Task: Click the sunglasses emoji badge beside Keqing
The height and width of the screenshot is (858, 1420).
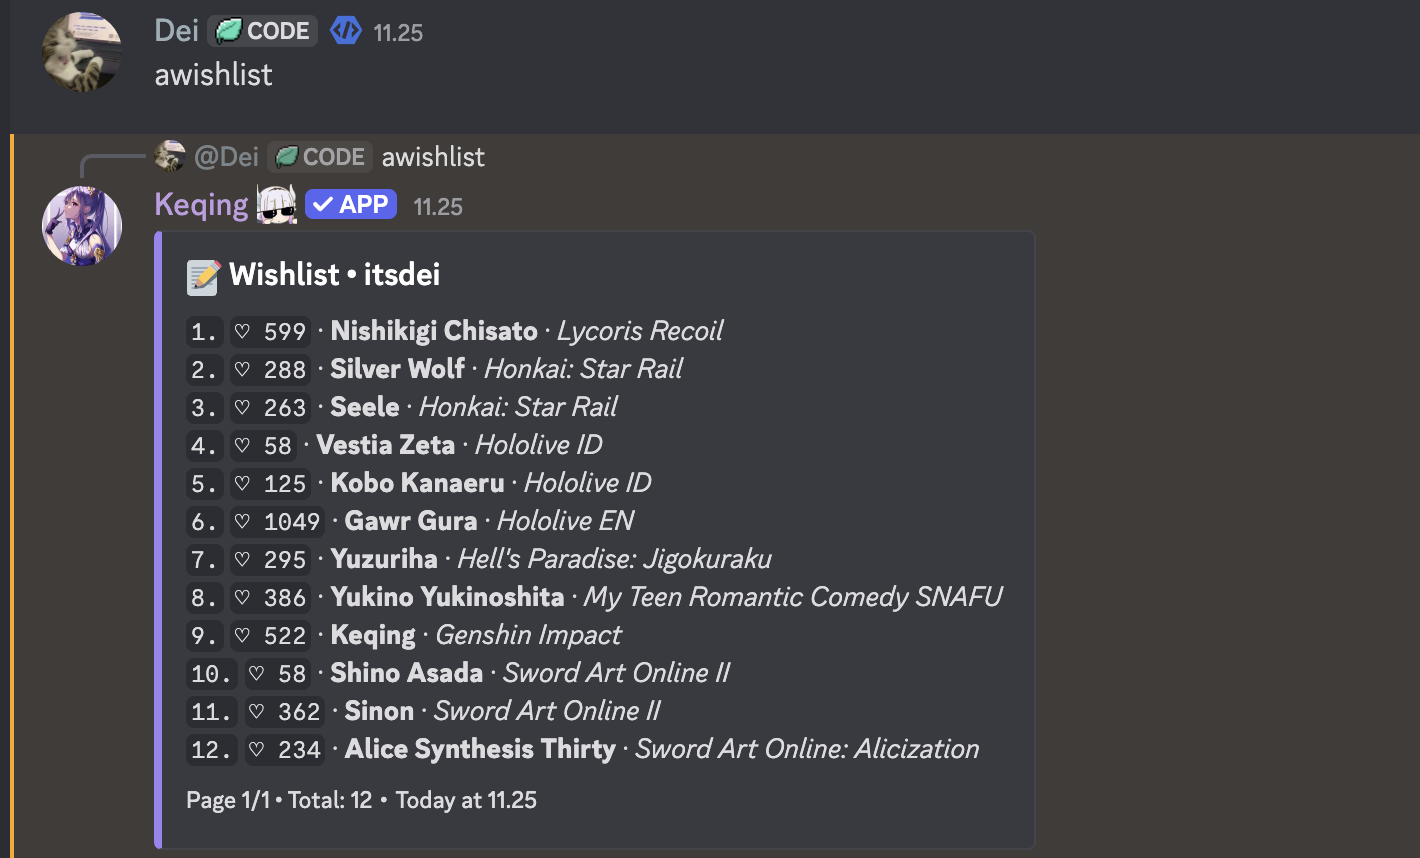Action: tap(277, 205)
